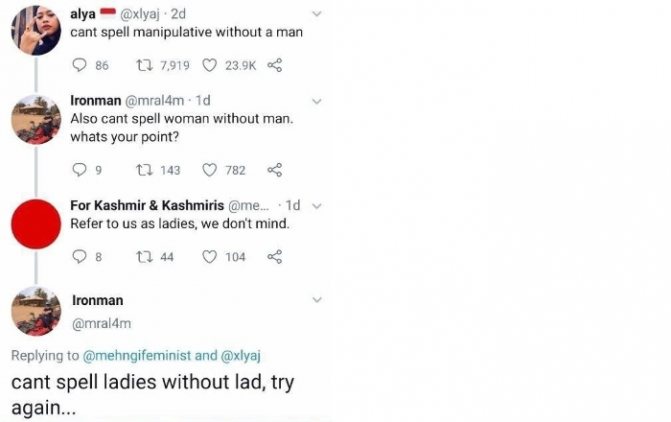Image resolution: width=671 pixels, height=422 pixels.
Task: Reply to Ironman's woman without man tweet
Action: click(81, 170)
